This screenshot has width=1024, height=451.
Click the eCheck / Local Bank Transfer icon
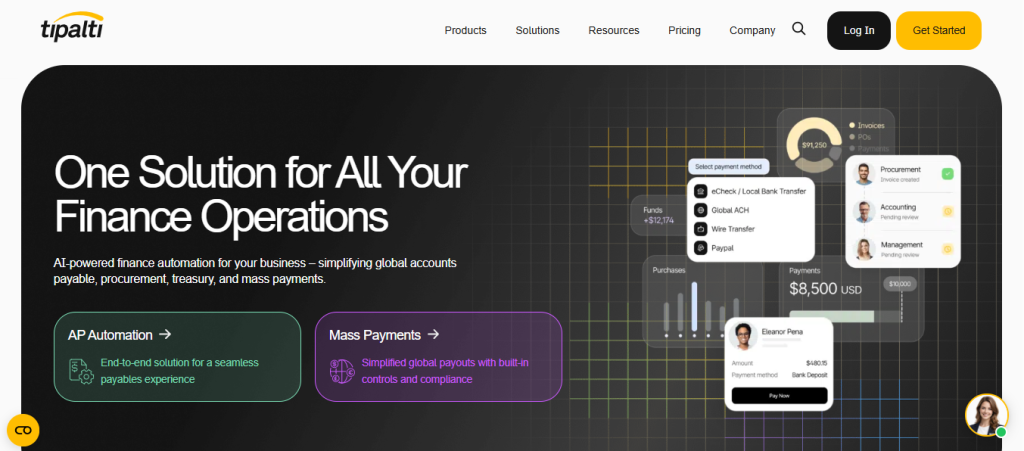(x=701, y=191)
